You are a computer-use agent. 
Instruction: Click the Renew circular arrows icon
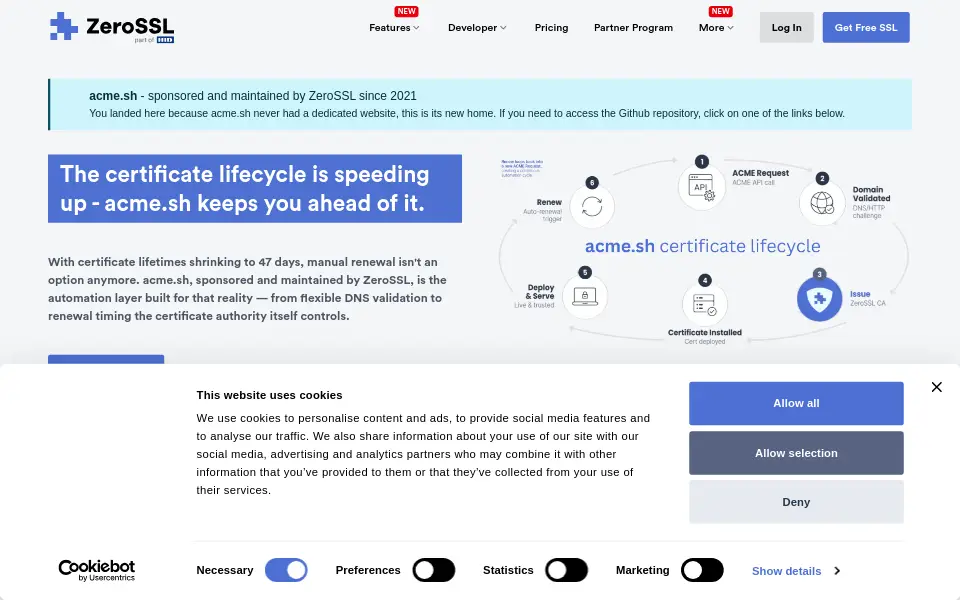pyautogui.click(x=592, y=206)
